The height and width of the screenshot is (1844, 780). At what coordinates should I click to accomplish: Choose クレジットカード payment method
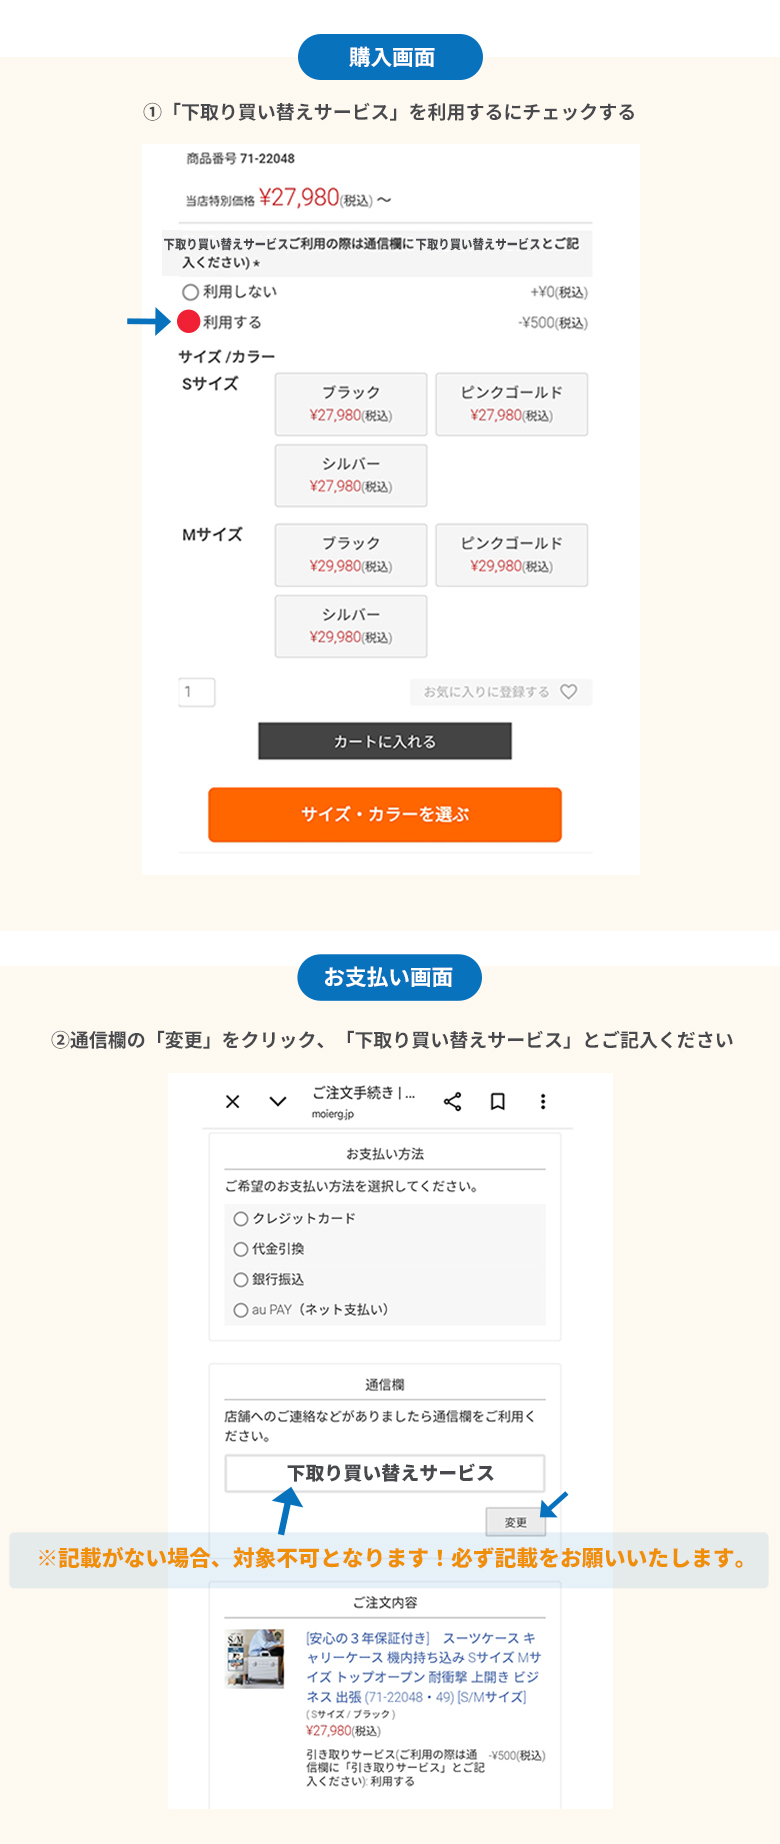tap(241, 1219)
